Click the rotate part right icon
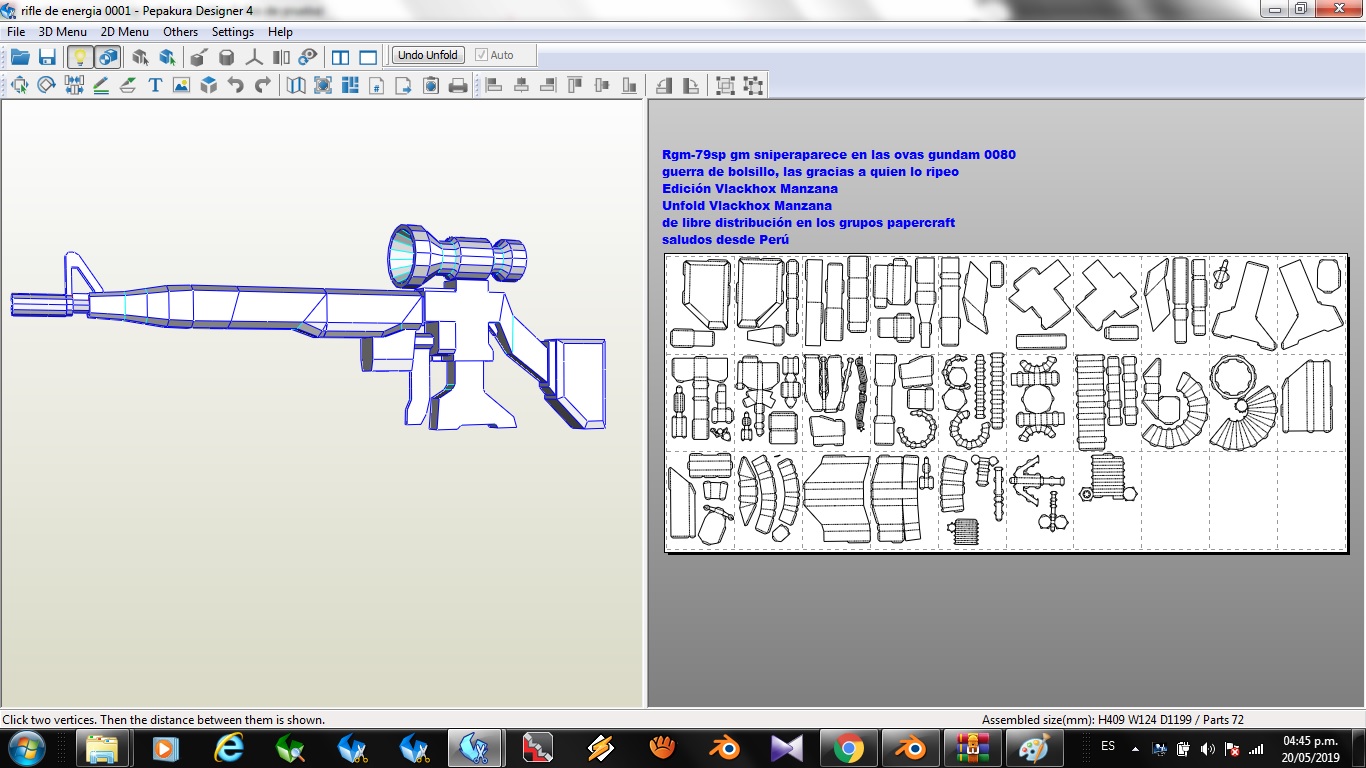Screen dimensions: 1366x768 coord(691,85)
